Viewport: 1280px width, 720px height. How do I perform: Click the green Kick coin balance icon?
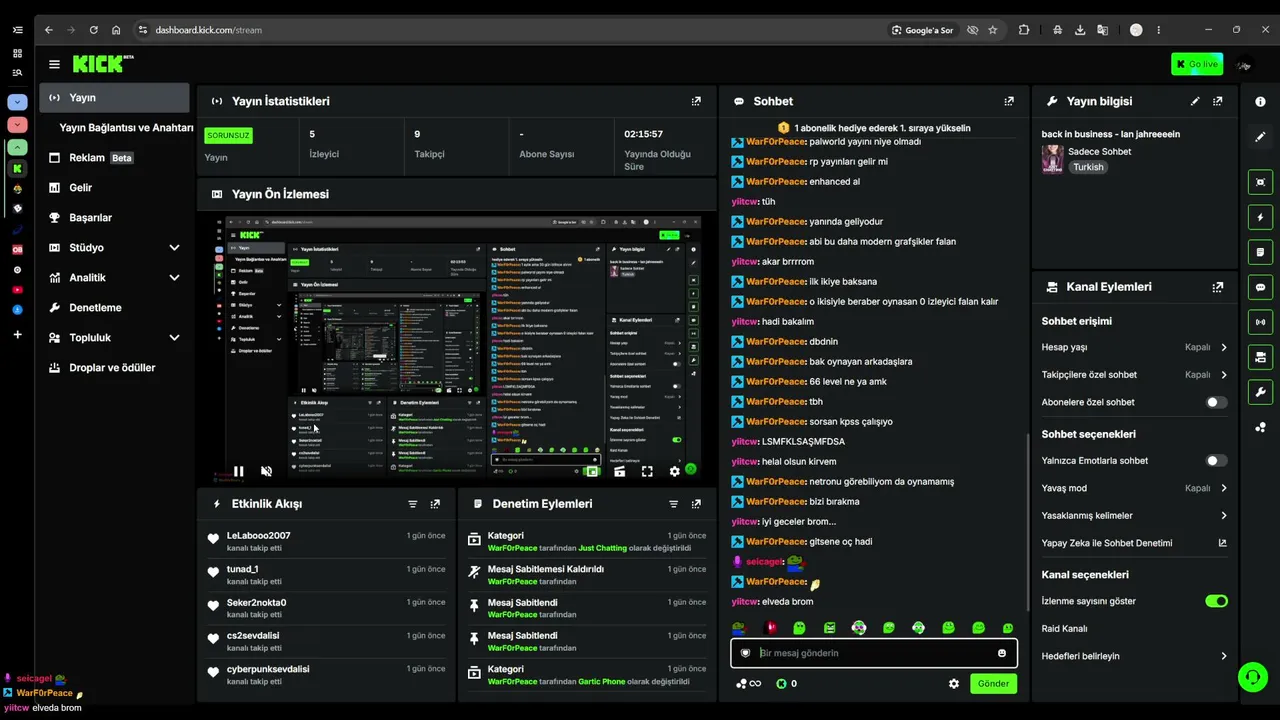point(781,684)
